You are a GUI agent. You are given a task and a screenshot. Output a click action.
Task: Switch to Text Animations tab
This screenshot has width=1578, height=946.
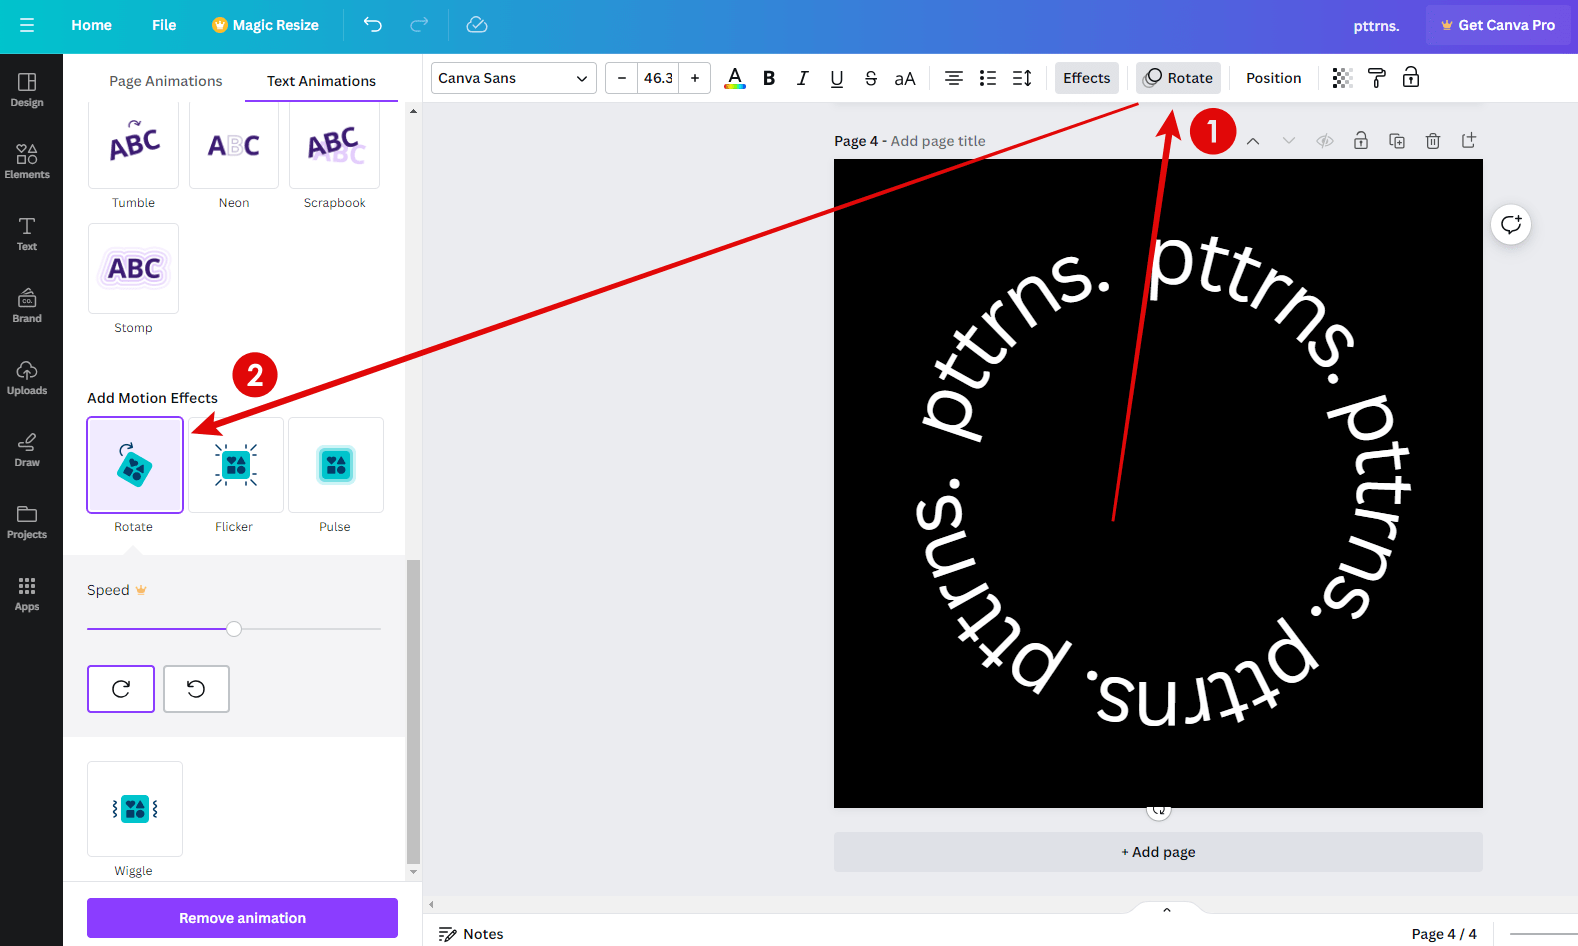pos(321,81)
